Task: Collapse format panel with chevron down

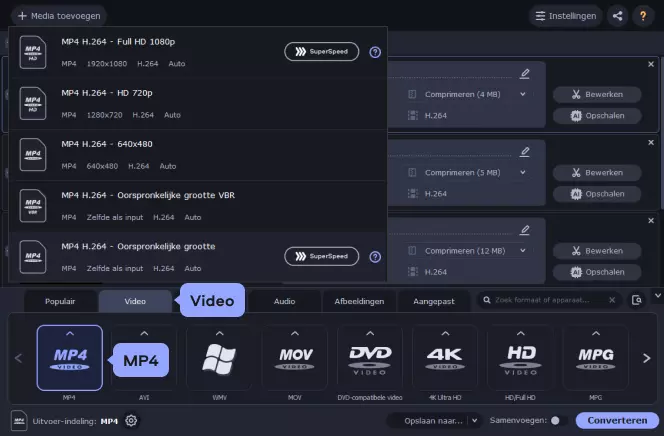Action: (658, 296)
